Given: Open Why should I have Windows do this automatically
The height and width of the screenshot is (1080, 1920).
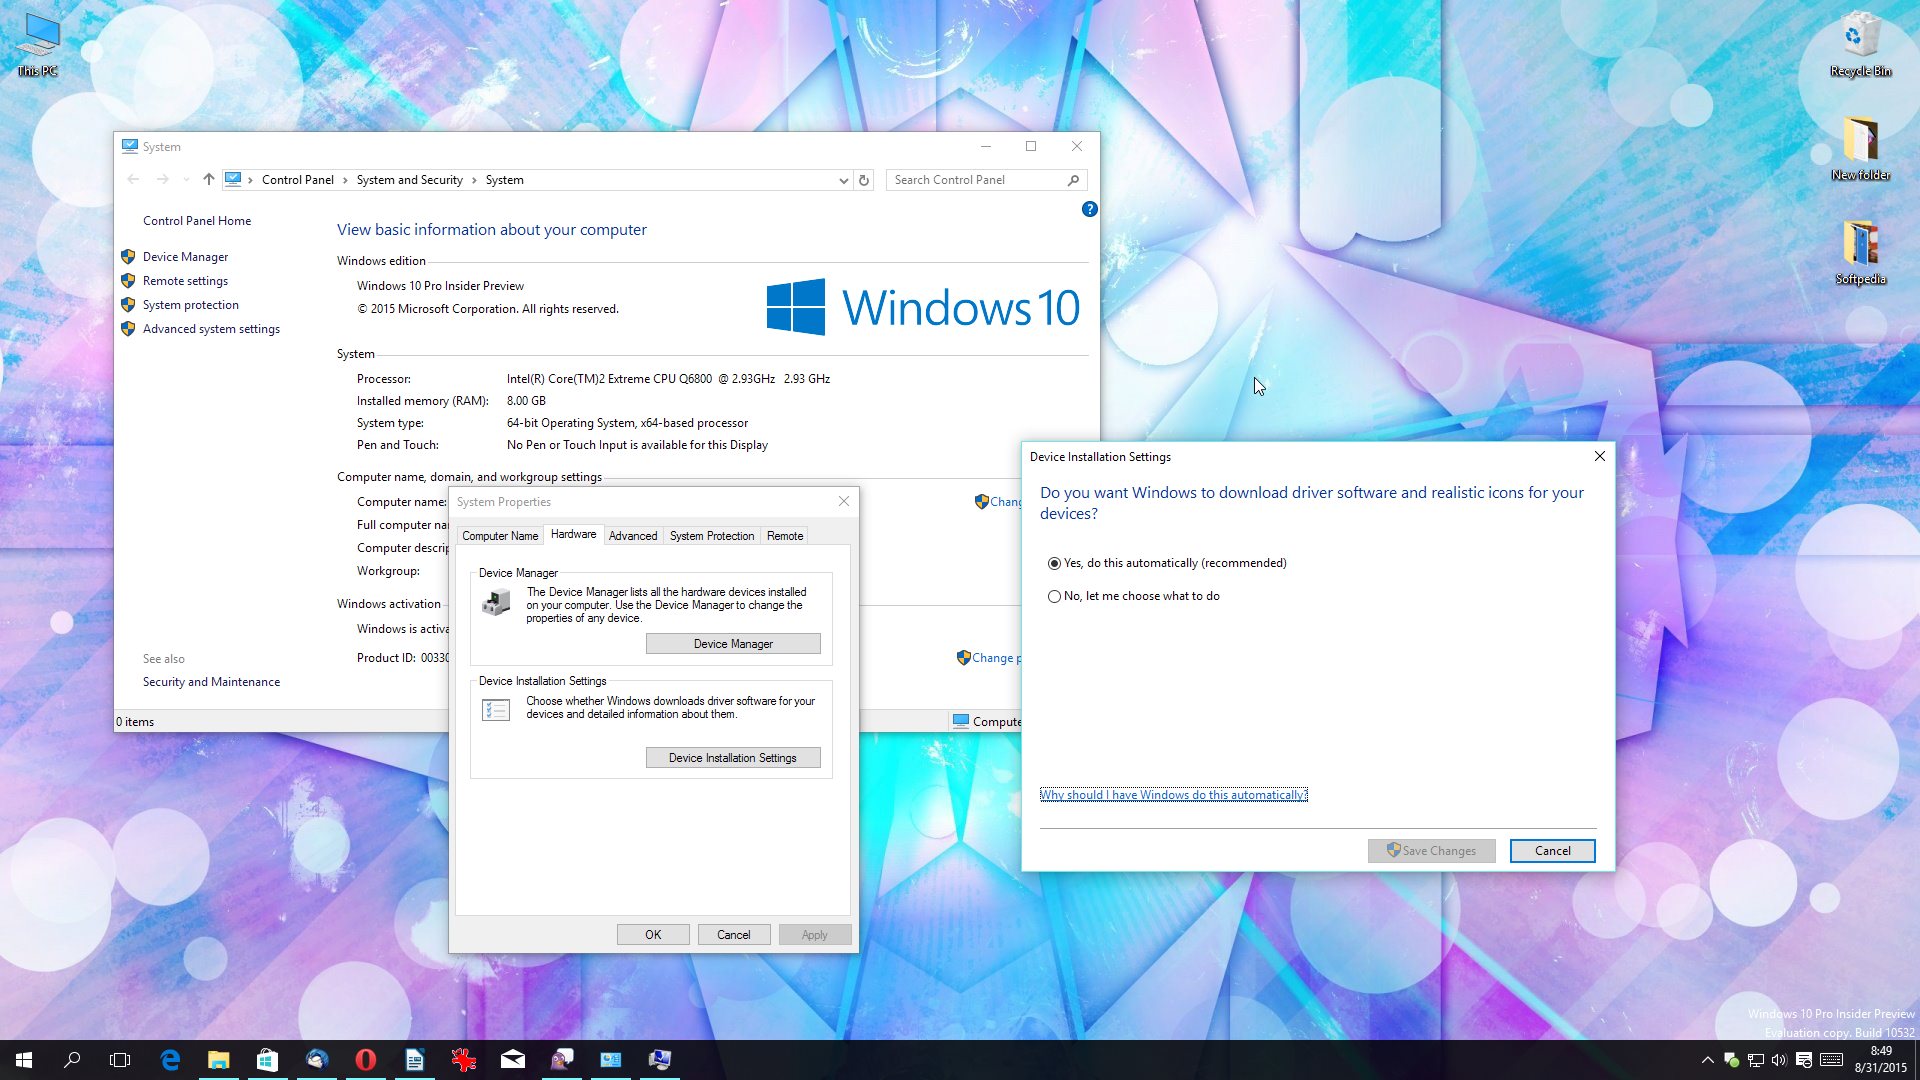Looking at the screenshot, I should pos(1174,795).
